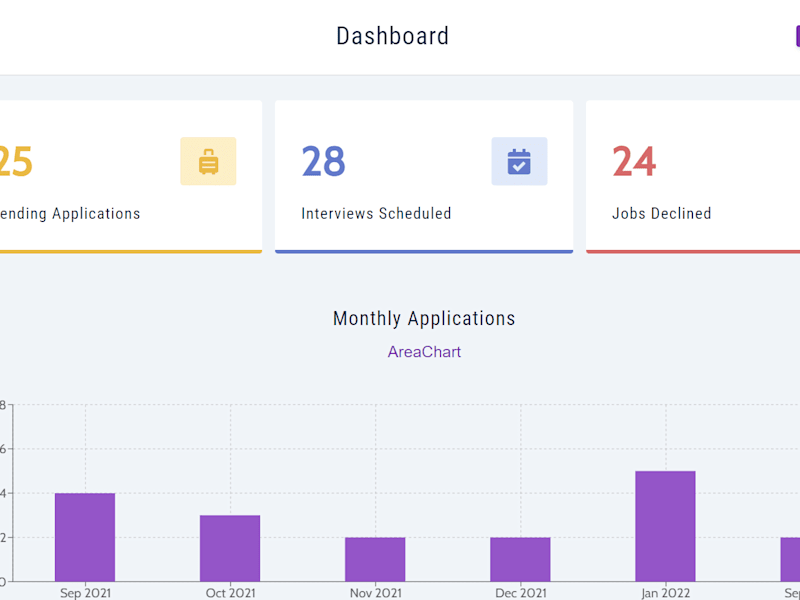Click the suitcase icon on Pending Applications card
800x600 pixels.
click(x=208, y=161)
